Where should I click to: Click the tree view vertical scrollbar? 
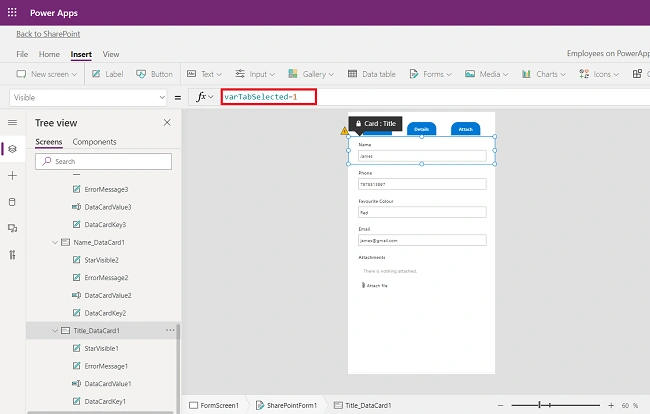pos(179,367)
